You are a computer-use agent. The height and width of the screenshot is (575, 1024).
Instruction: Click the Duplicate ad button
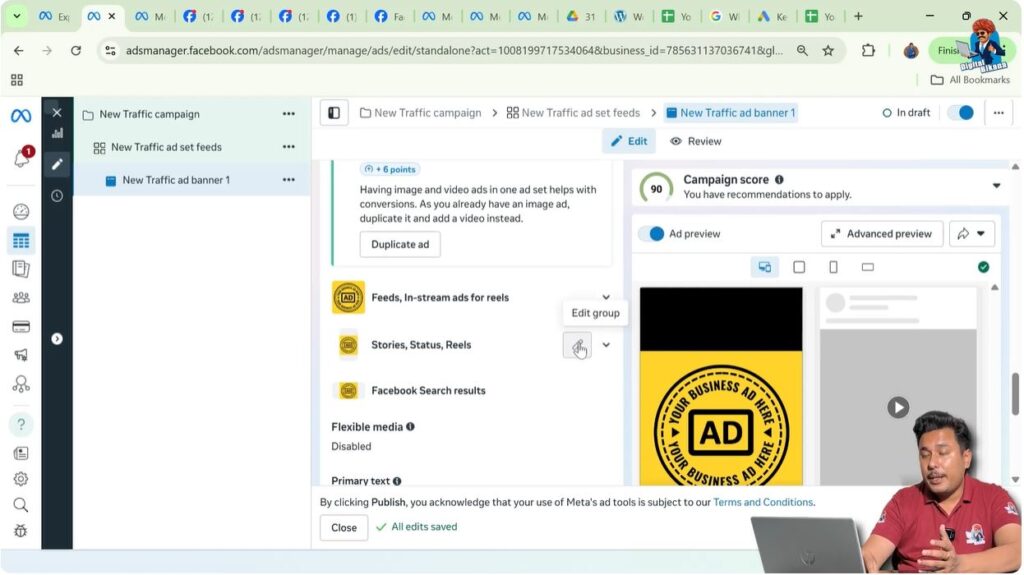[x=400, y=244]
